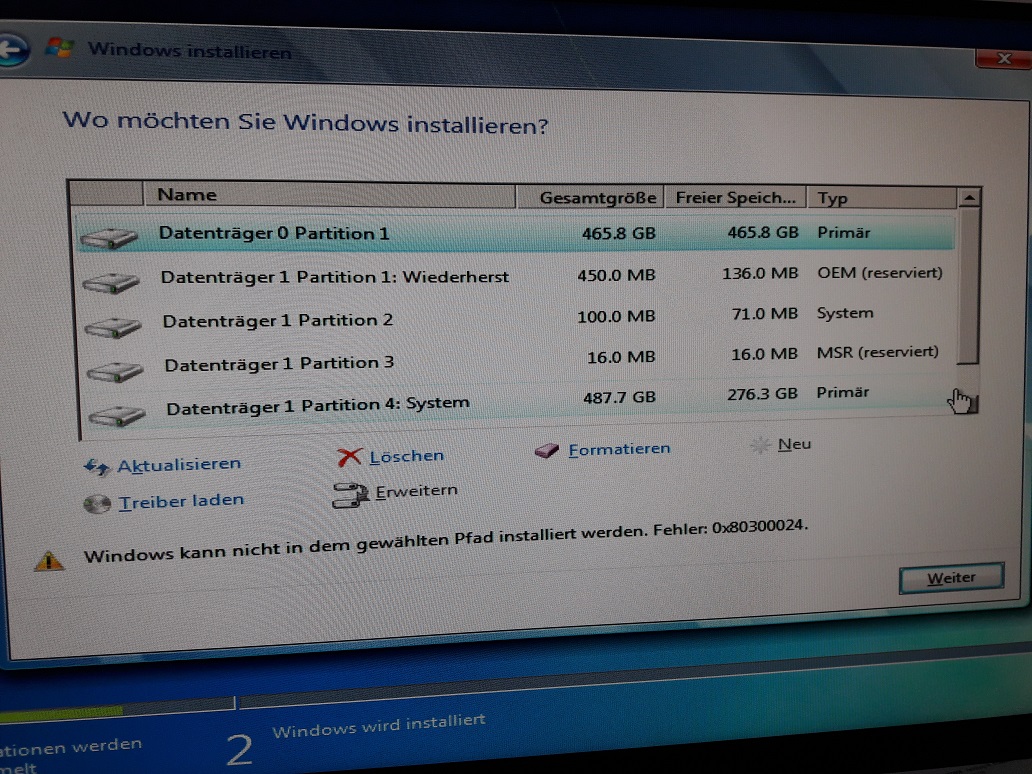The height and width of the screenshot is (774, 1032).
Task: Click the 71.0 MB free space value
Action: point(765,314)
